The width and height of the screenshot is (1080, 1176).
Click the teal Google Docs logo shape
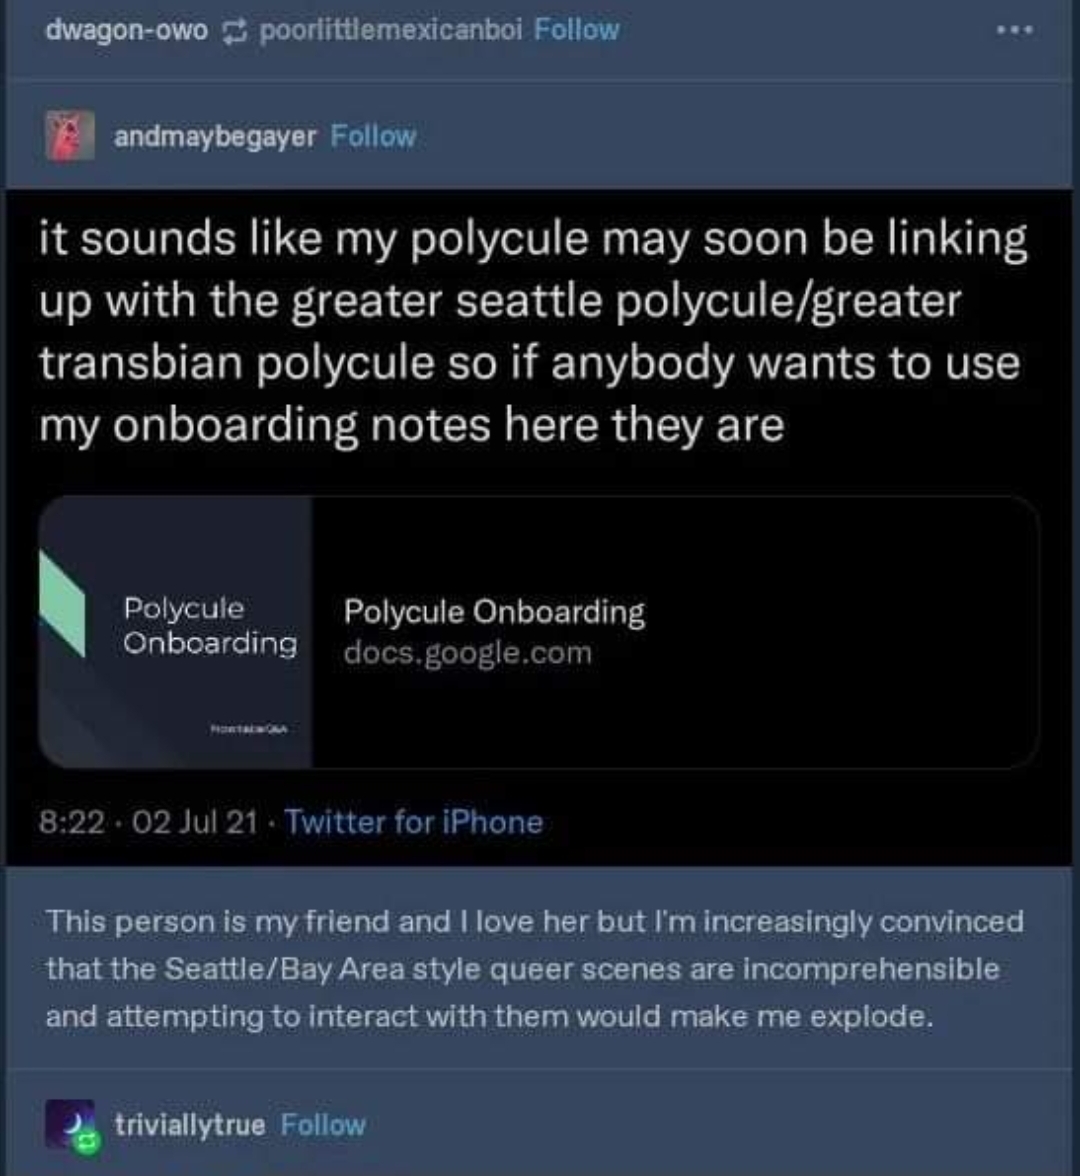[62, 604]
